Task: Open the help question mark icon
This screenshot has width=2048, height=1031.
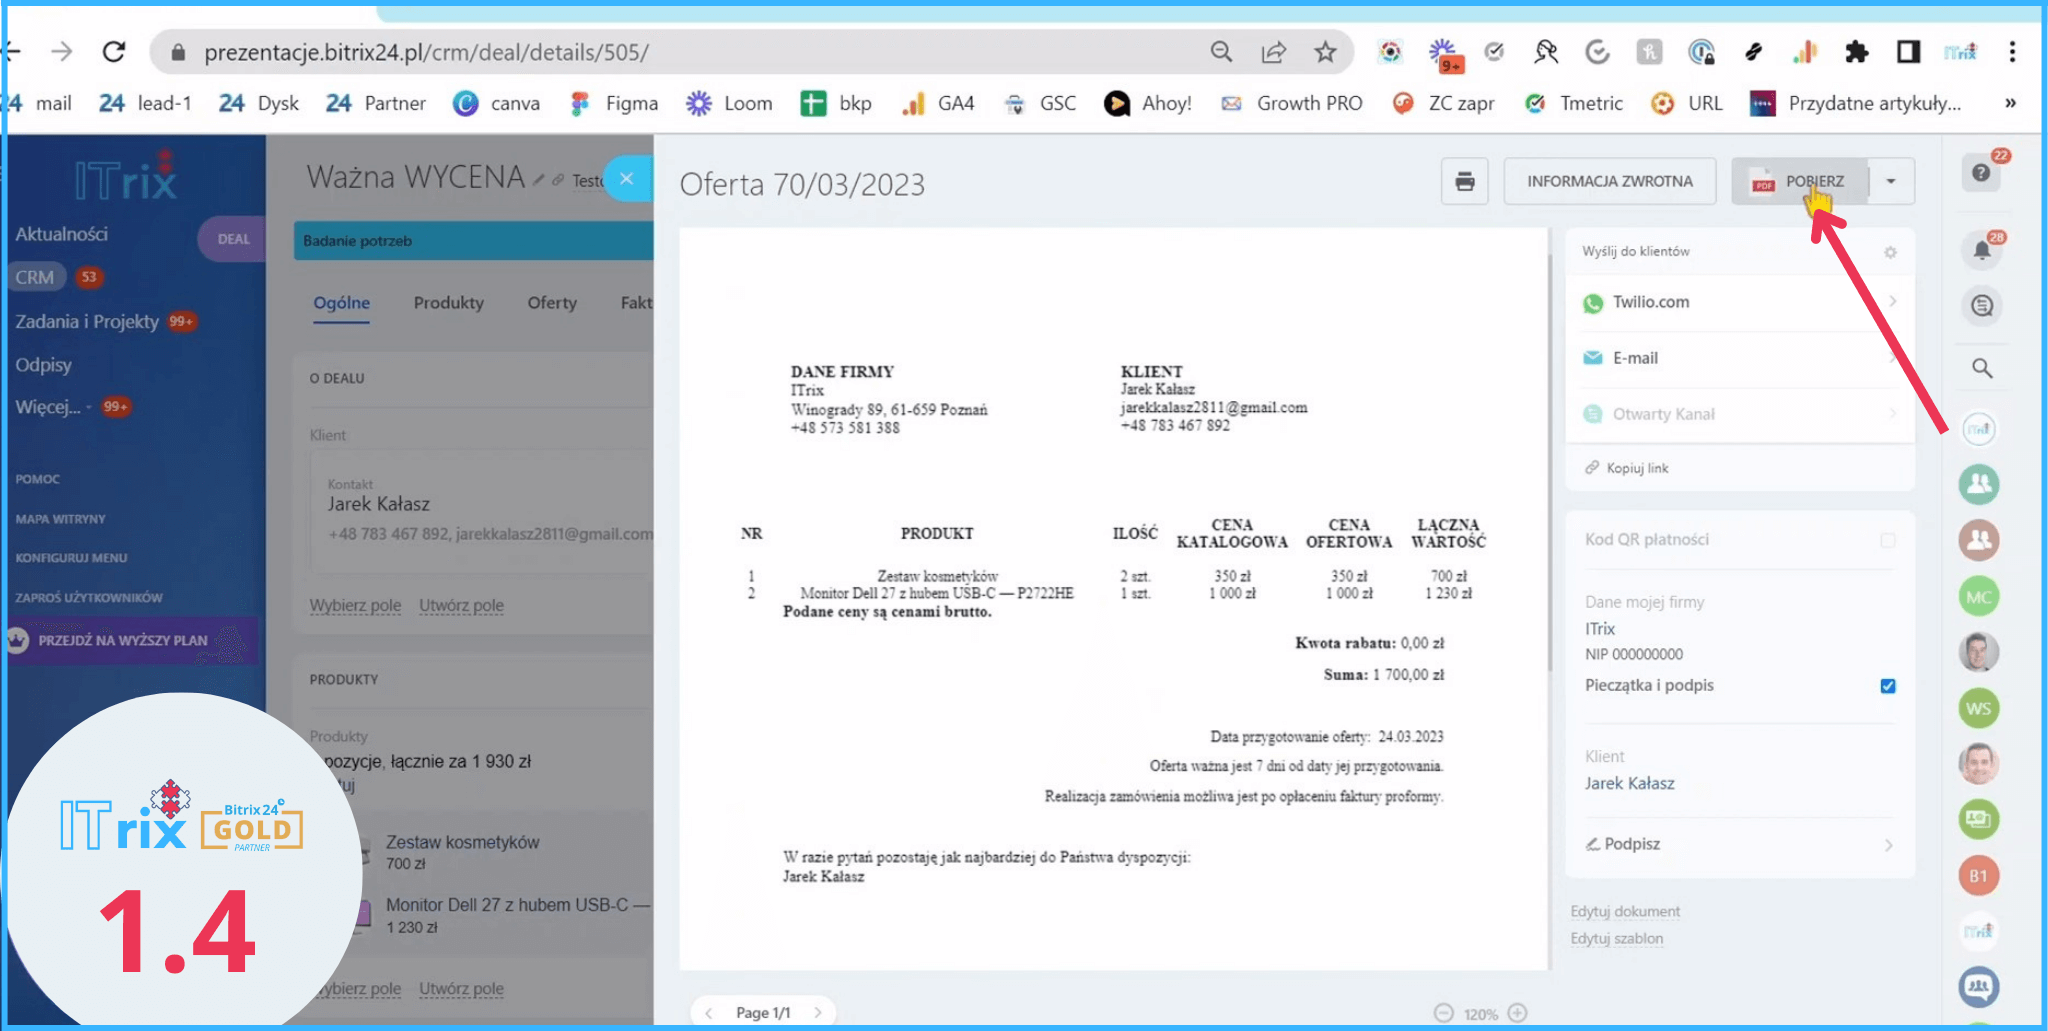Action: pos(1981,173)
